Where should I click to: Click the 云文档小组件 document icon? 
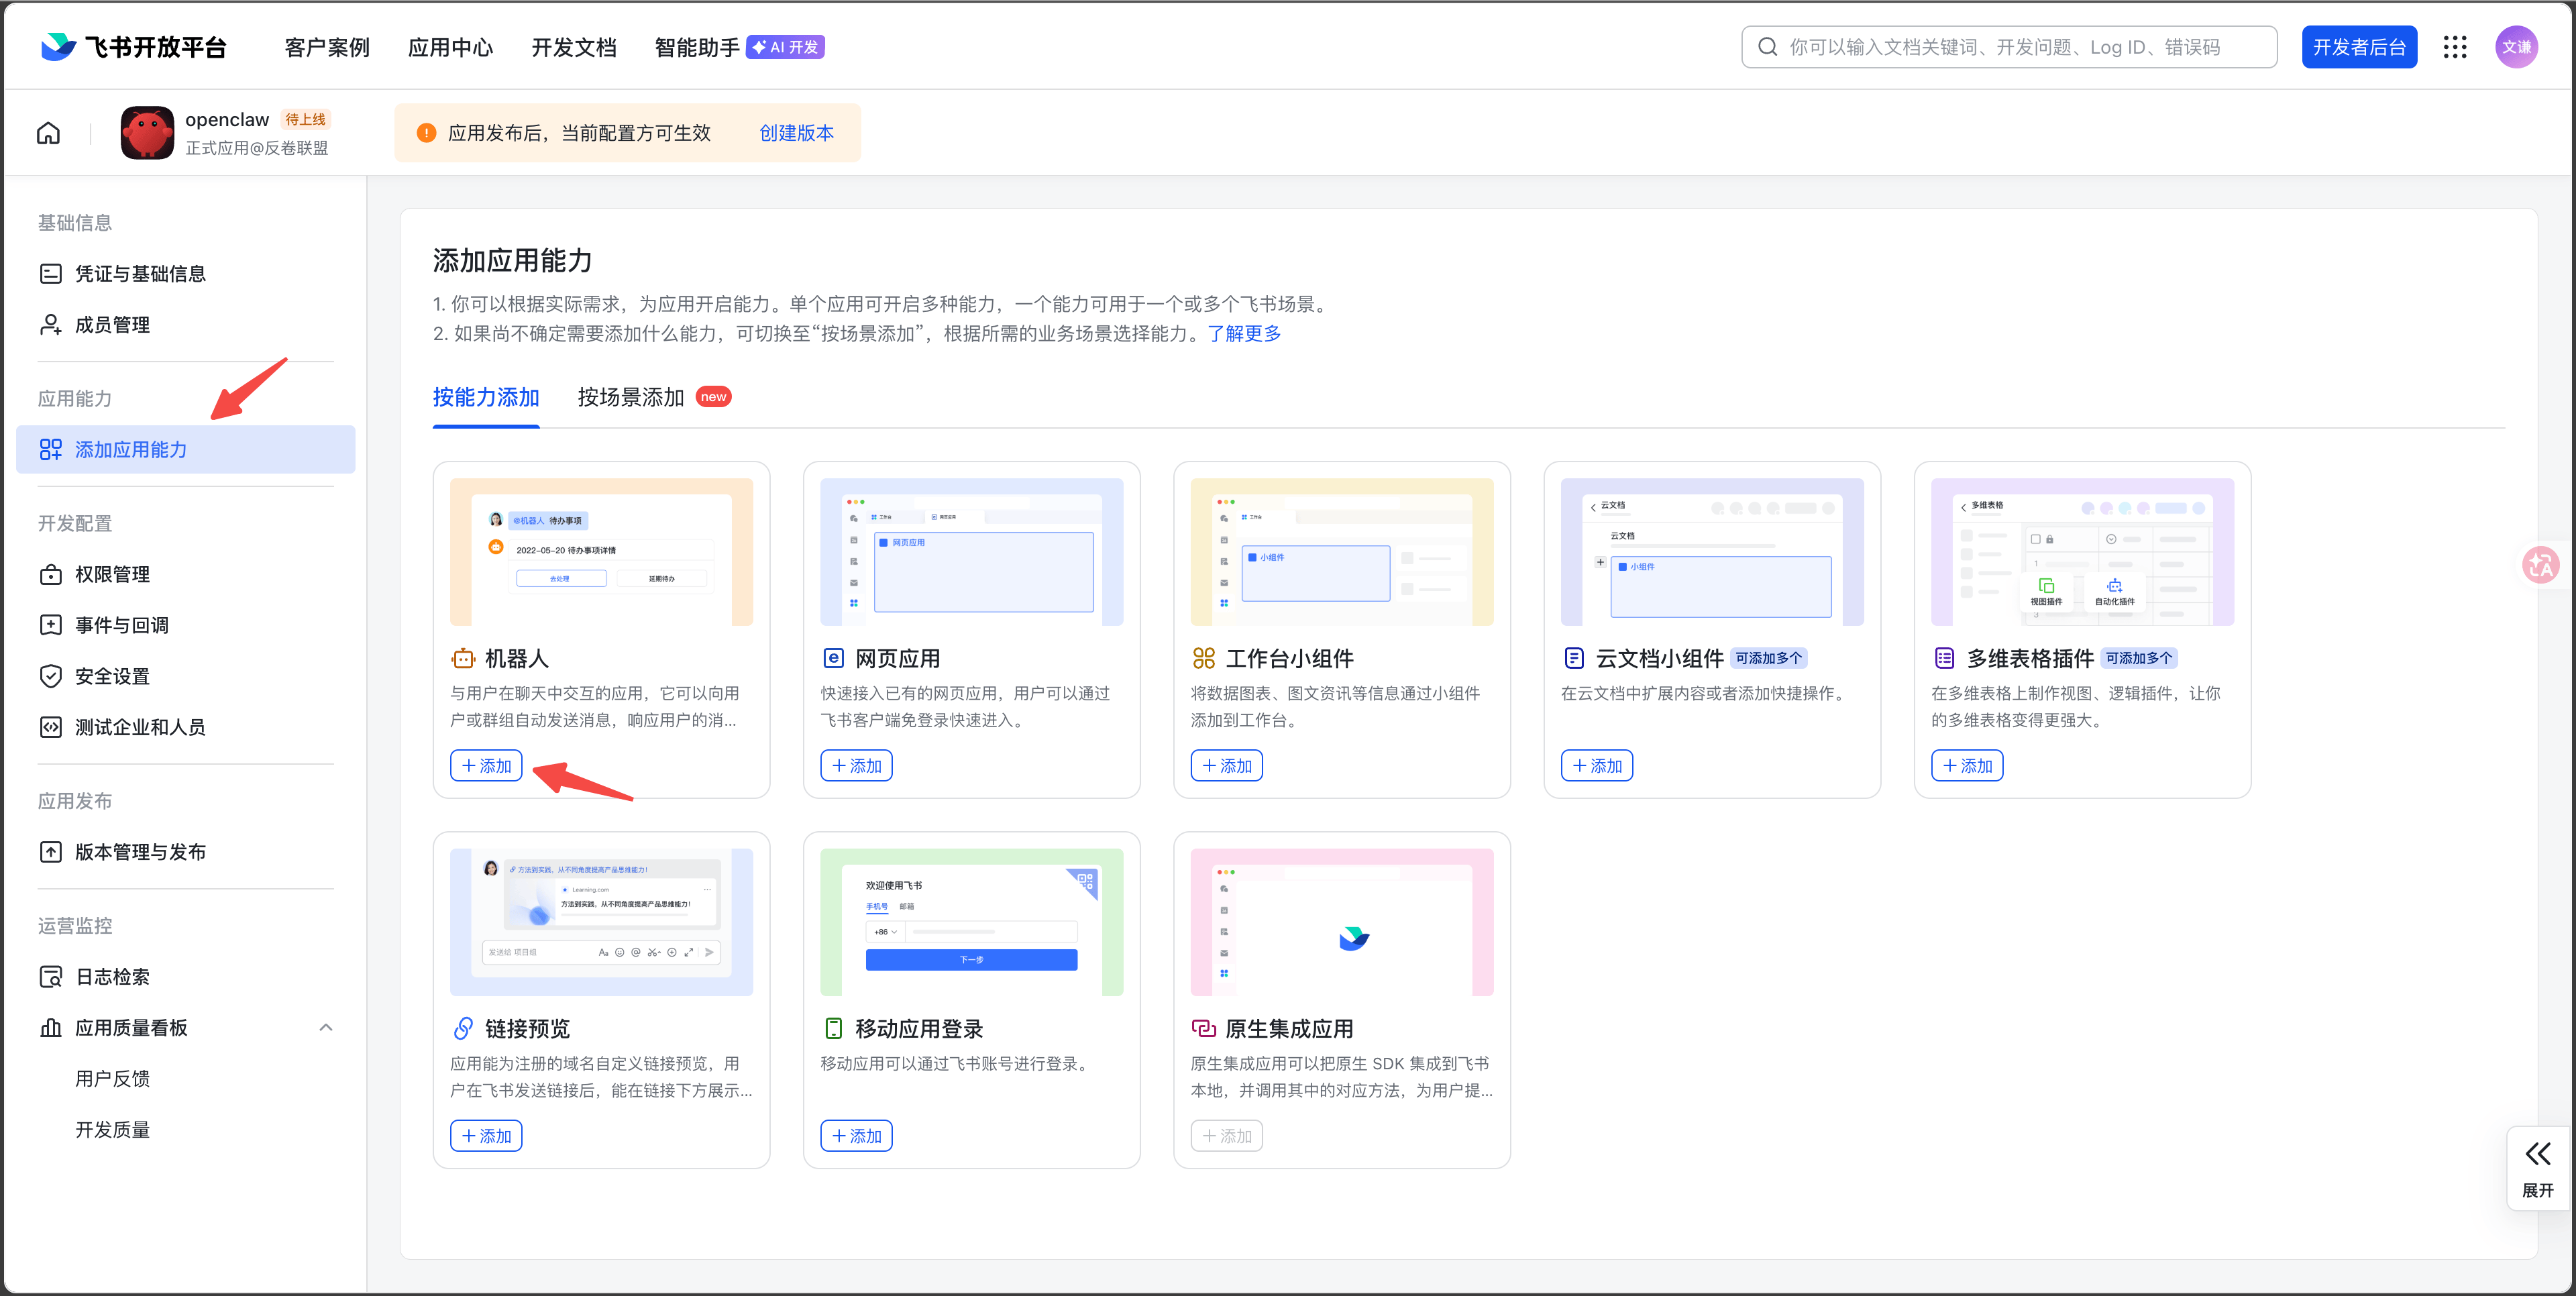[x=1574, y=658]
